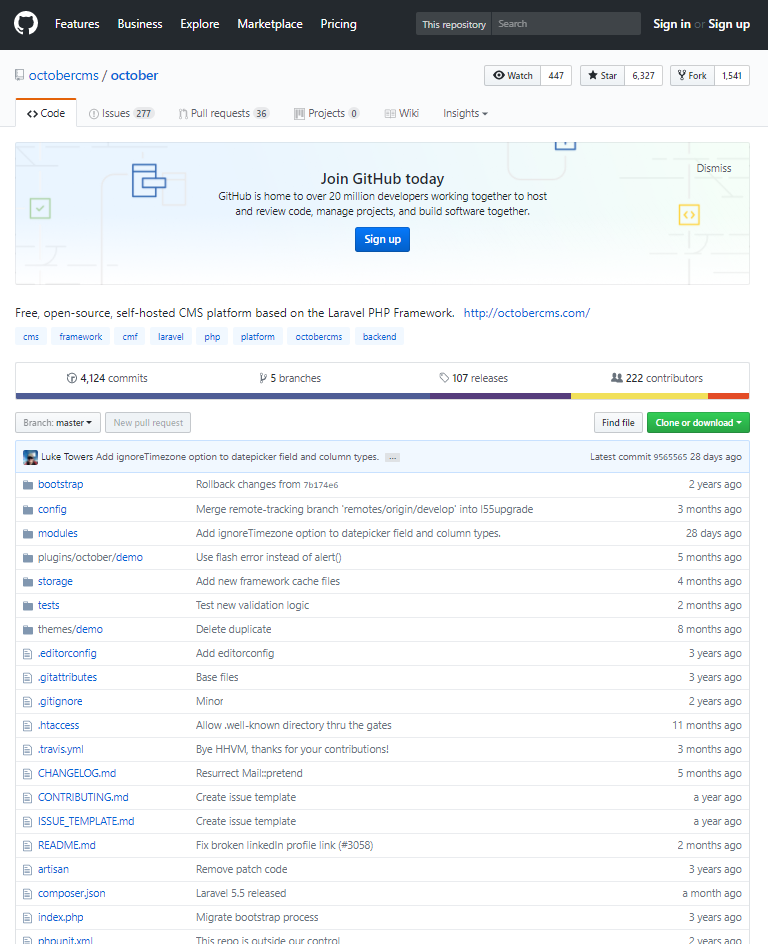Click the .gitignore file icon
The image size is (768, 944).
coord(27,702)
